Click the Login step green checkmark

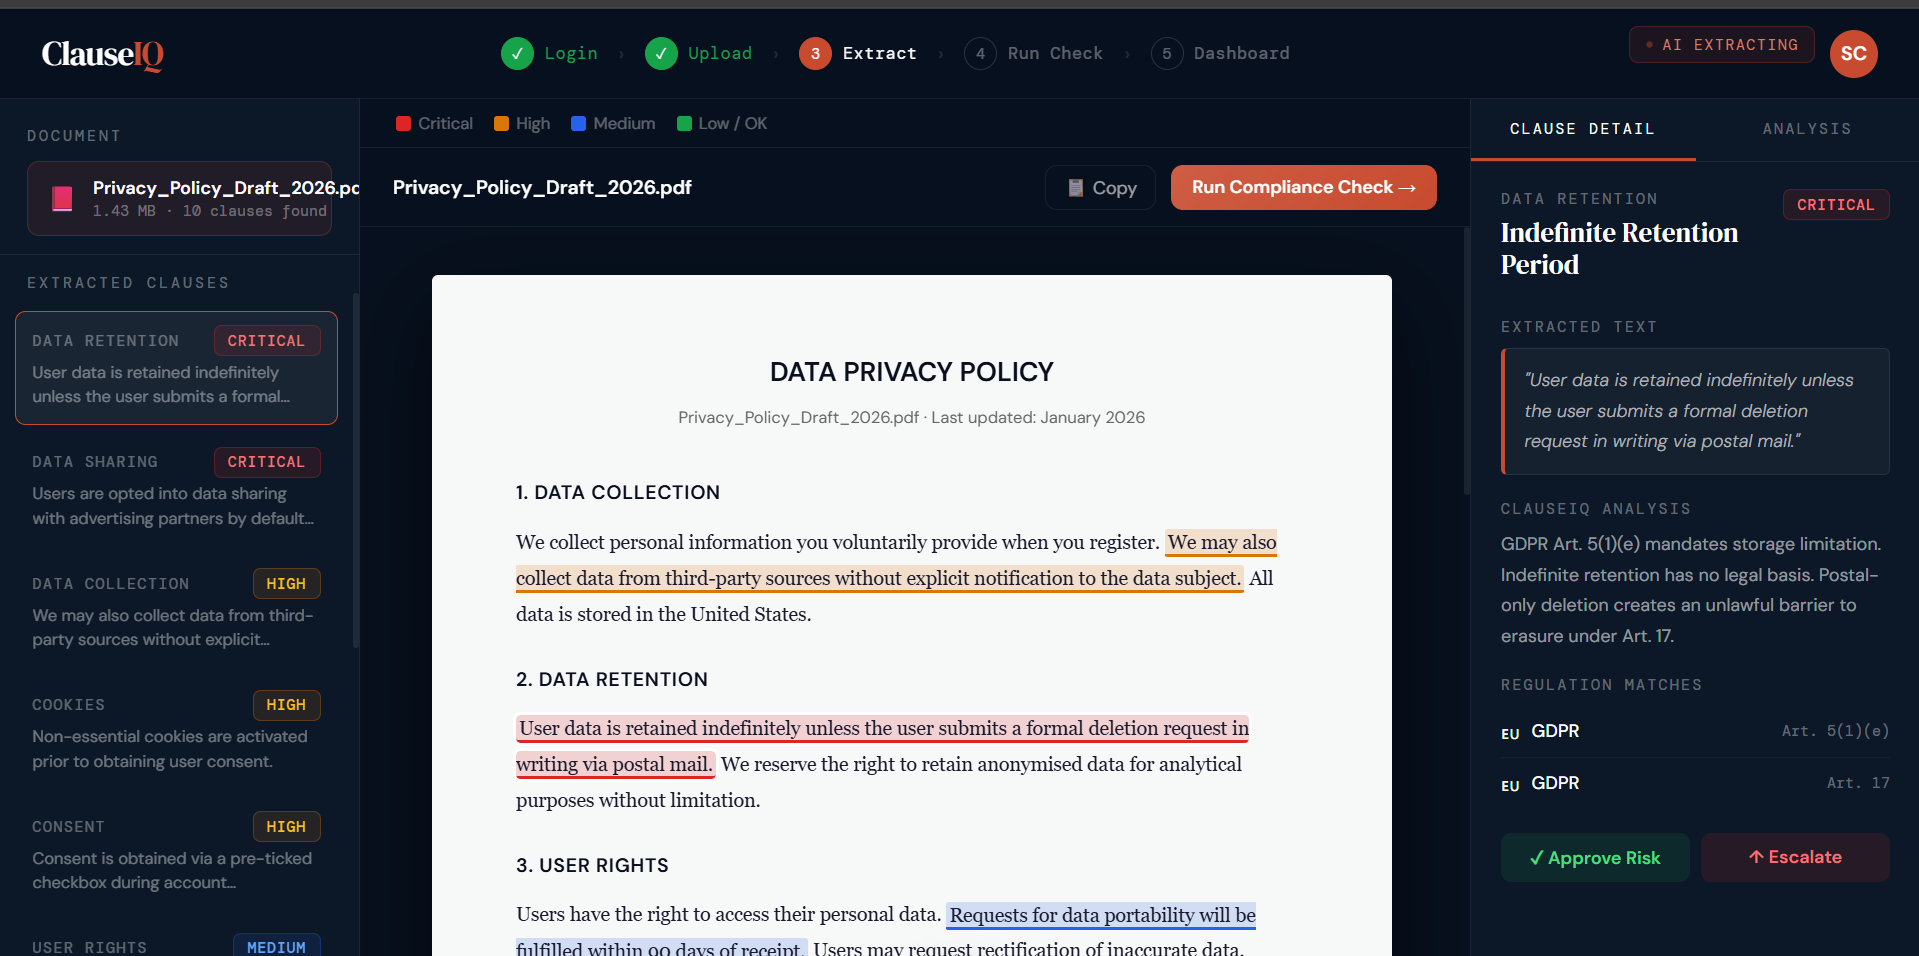point(517,54)
